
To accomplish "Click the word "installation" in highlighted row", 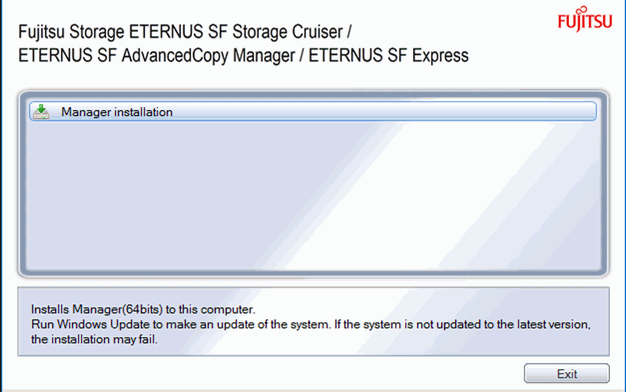I will pos(143,112).
